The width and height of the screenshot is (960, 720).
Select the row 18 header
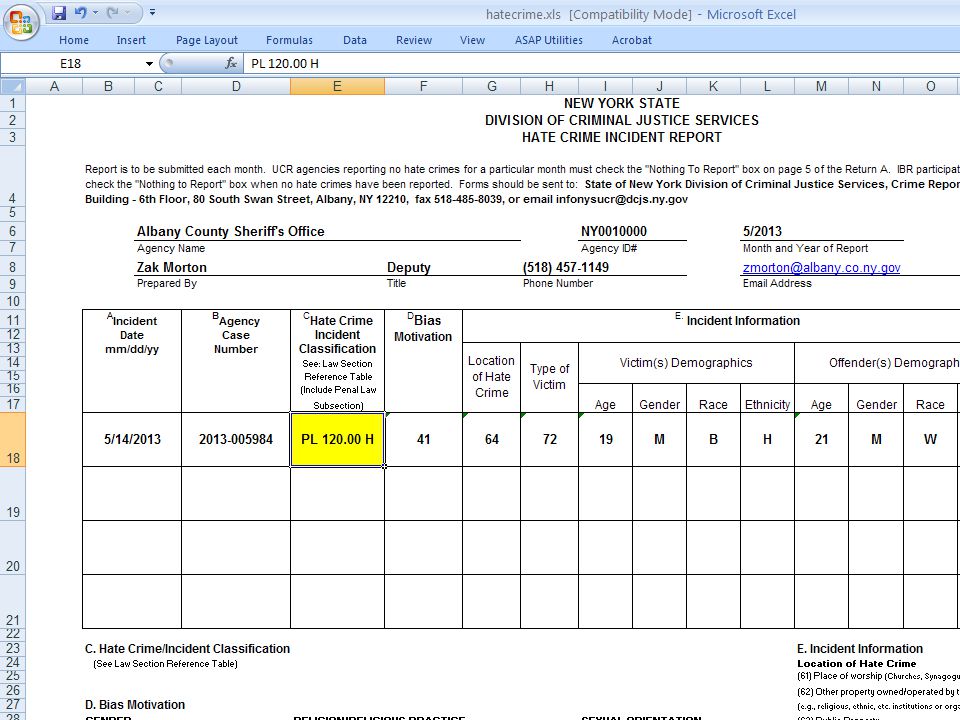(13, 440)
